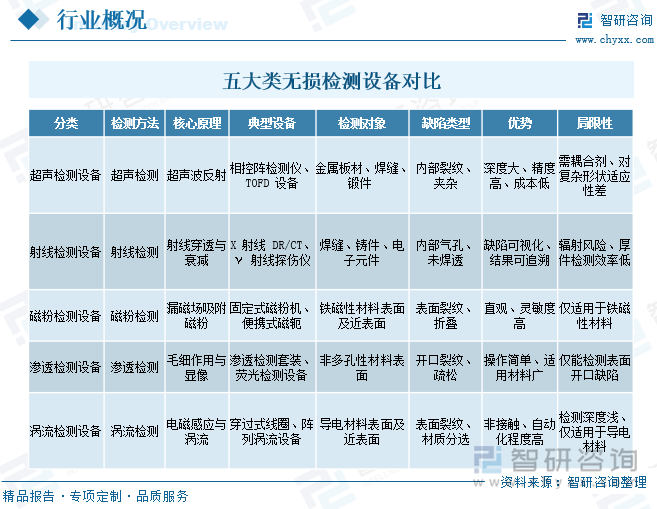Click the 漏磁场吸附磁粉 cell
Image resolution: width=657 pixels, height=509 pixels.
(x=197, y=315)
